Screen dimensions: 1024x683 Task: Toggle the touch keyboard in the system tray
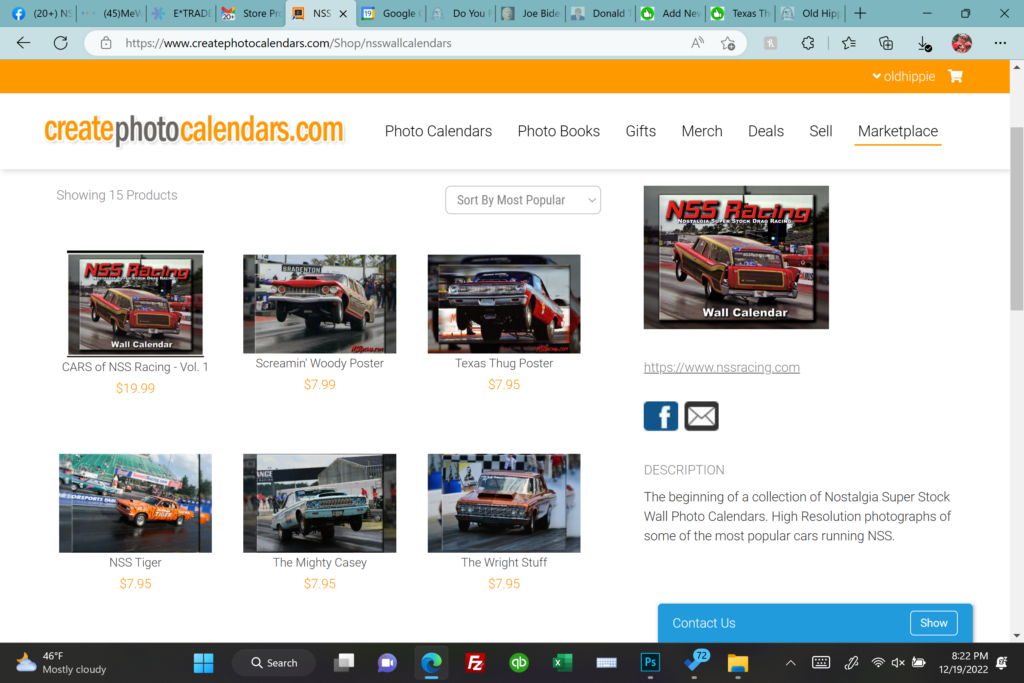tap(820, 662)
